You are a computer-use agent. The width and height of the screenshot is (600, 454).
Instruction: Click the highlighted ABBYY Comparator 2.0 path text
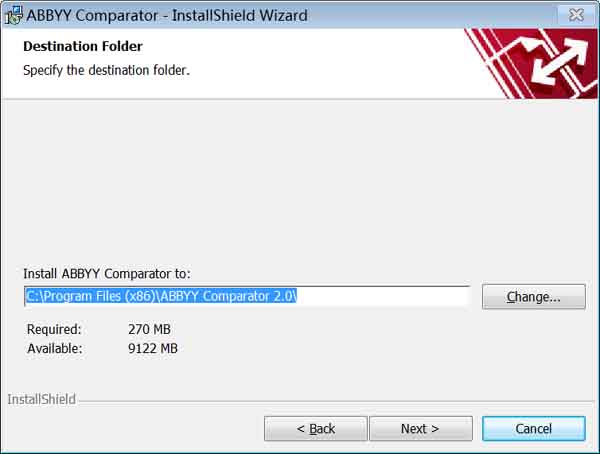coord(161,296)
